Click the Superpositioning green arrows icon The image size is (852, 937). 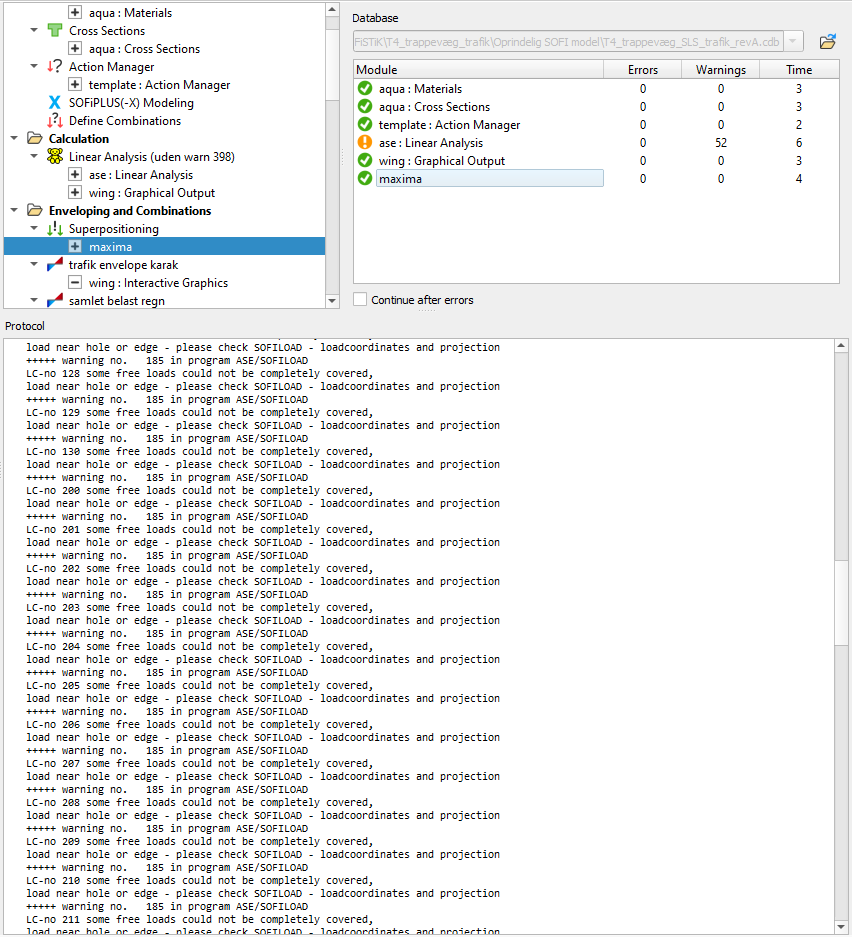(55, 228)
